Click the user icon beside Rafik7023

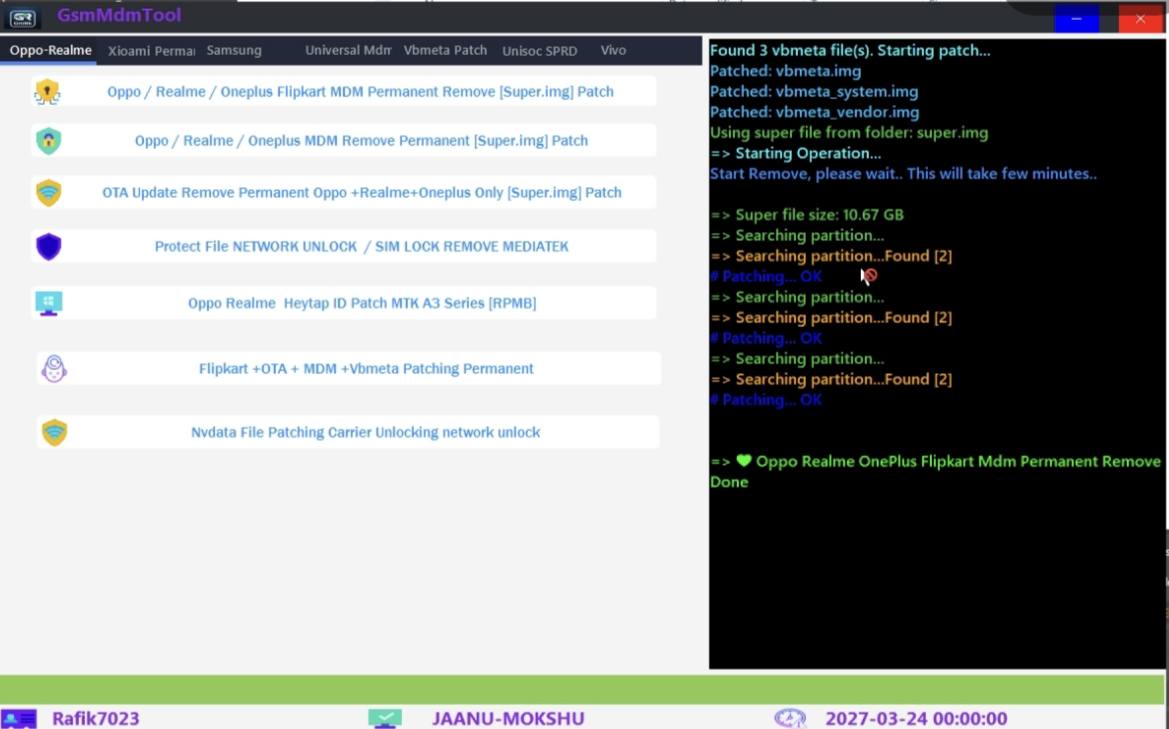[x=19, y=719]
